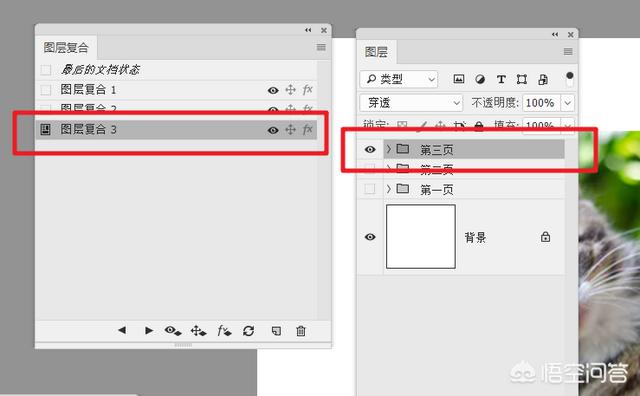Collapse the Layers panel double arrows

[555, 34]
